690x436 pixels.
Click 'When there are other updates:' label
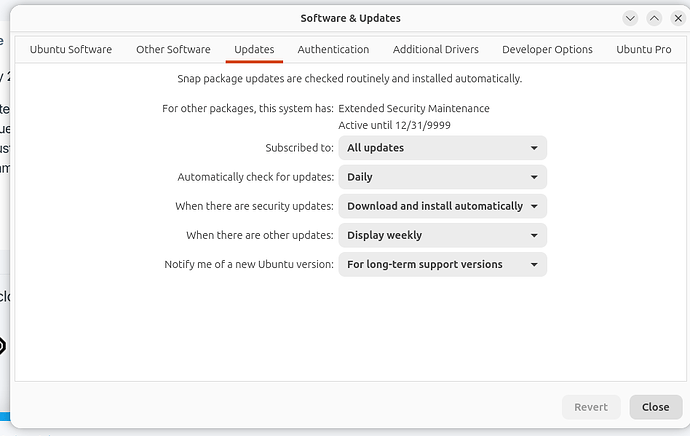coord(260,235)
